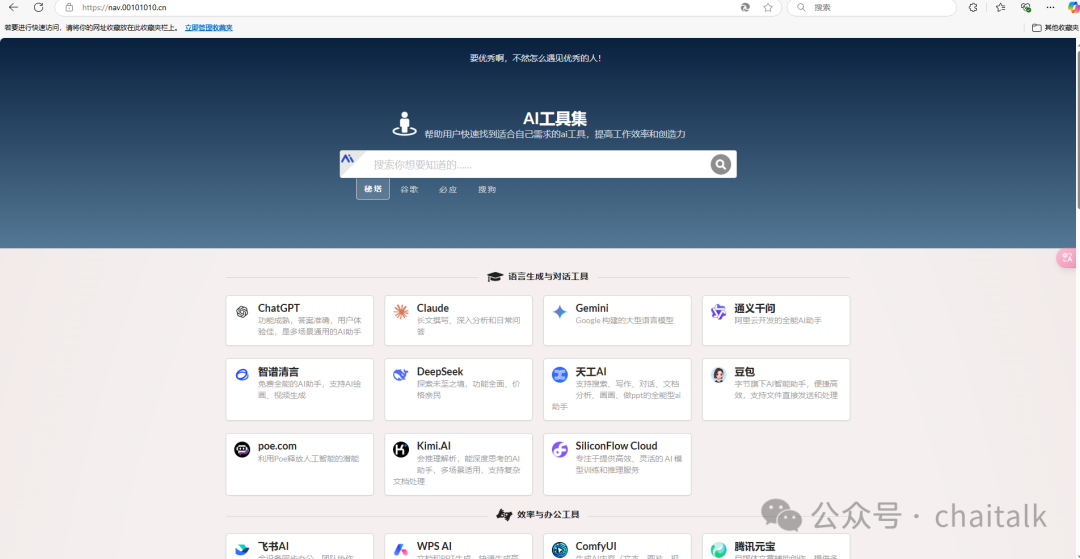1080x559 pixels.
Task: Click the Claude starburst icon
Action: 401,312
